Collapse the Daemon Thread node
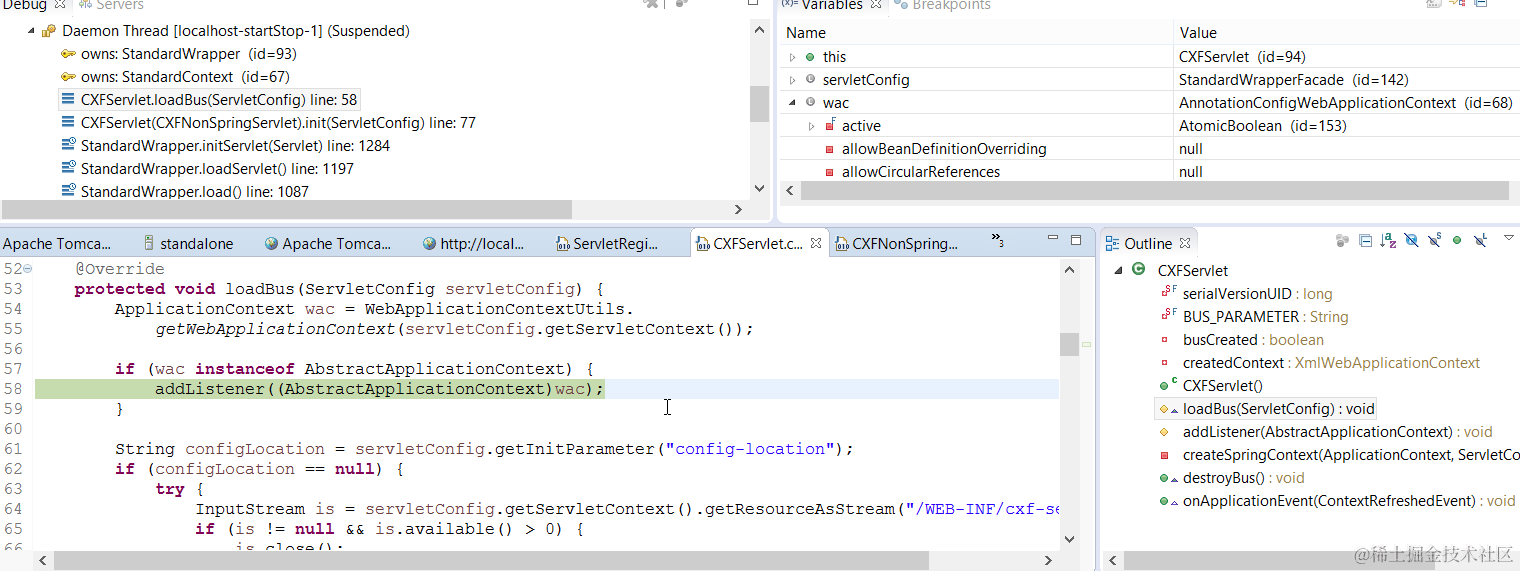The image size is (1520, 571). point(32,31)
